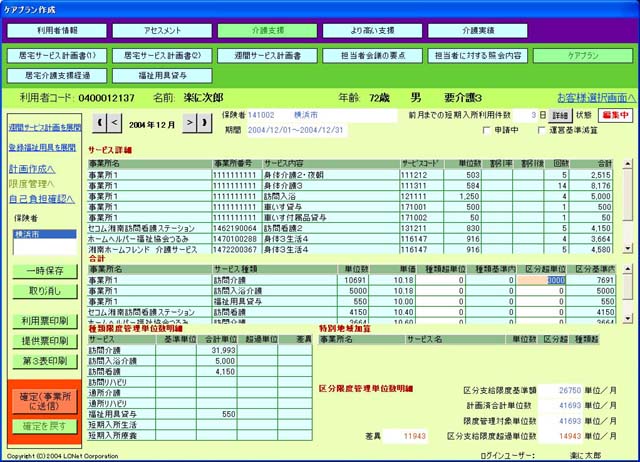Open the より高い支援 tab
Screen dimensions: 640x462
point(373,31)
